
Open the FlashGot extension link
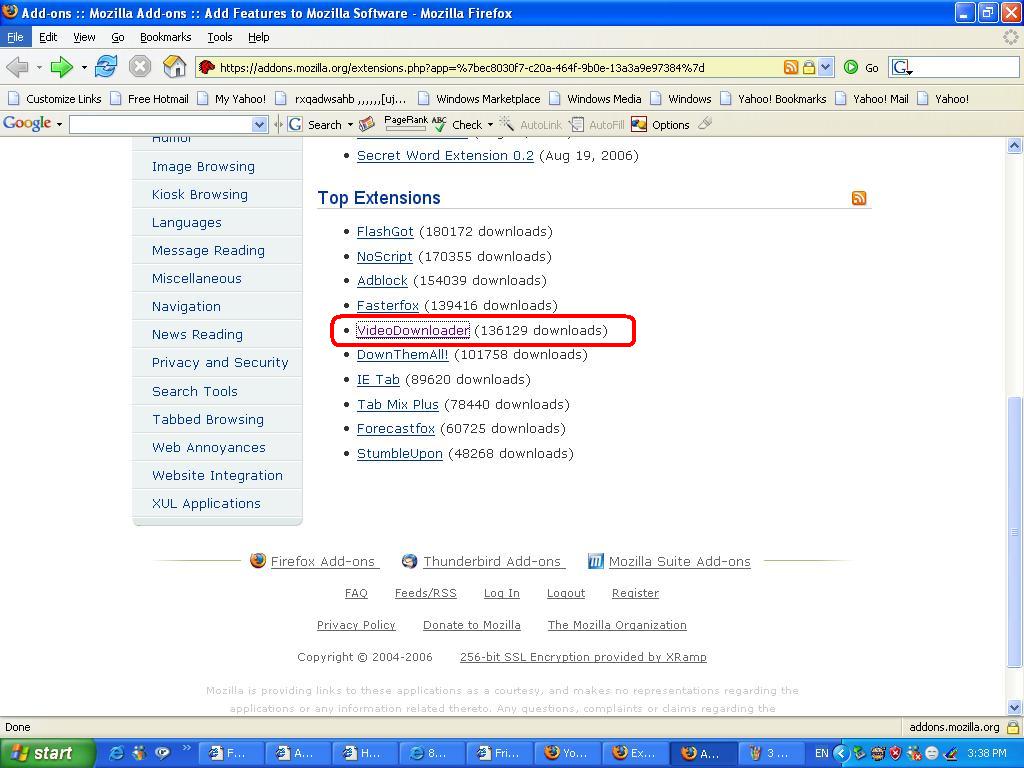385,231
